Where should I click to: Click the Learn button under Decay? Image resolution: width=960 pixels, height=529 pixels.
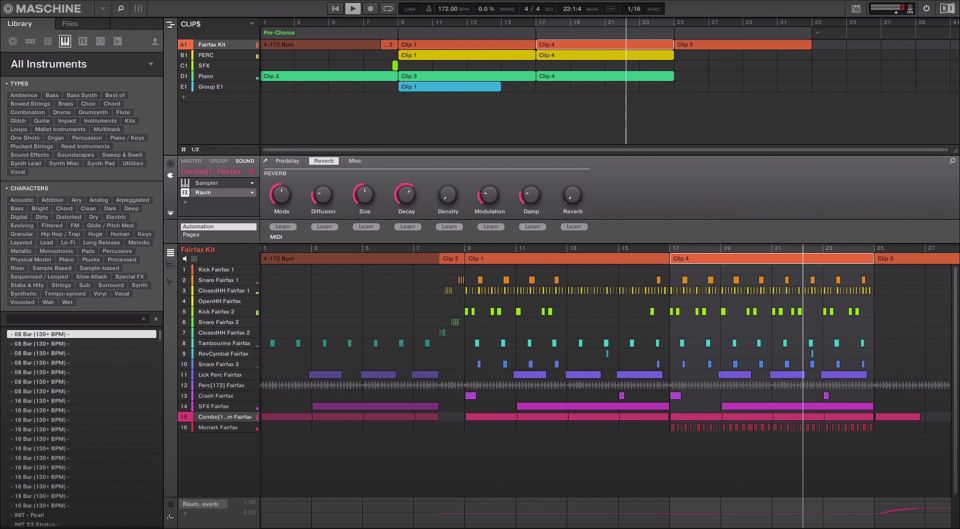[x=405, y=226]
